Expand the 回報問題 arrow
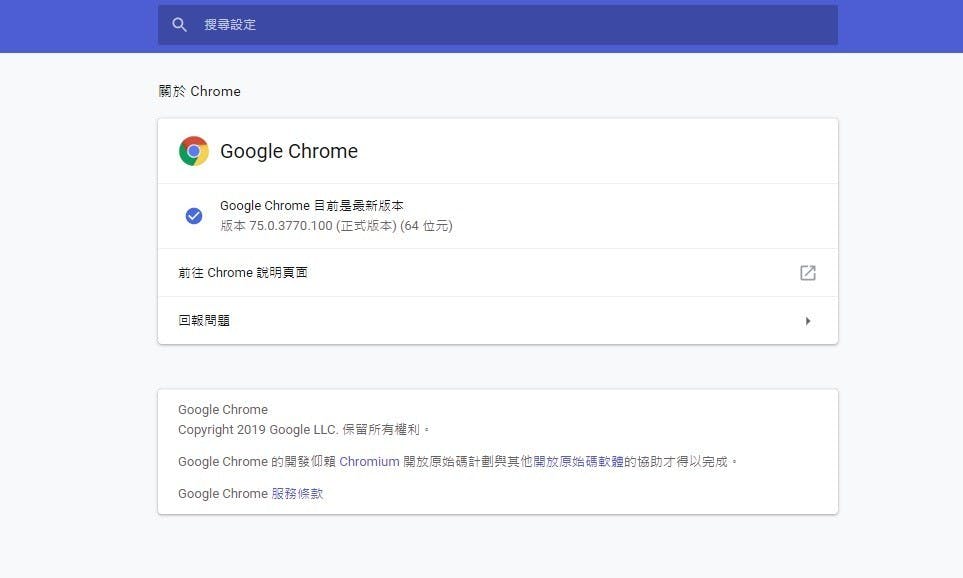Screen dimensions: 963x578 807,321
